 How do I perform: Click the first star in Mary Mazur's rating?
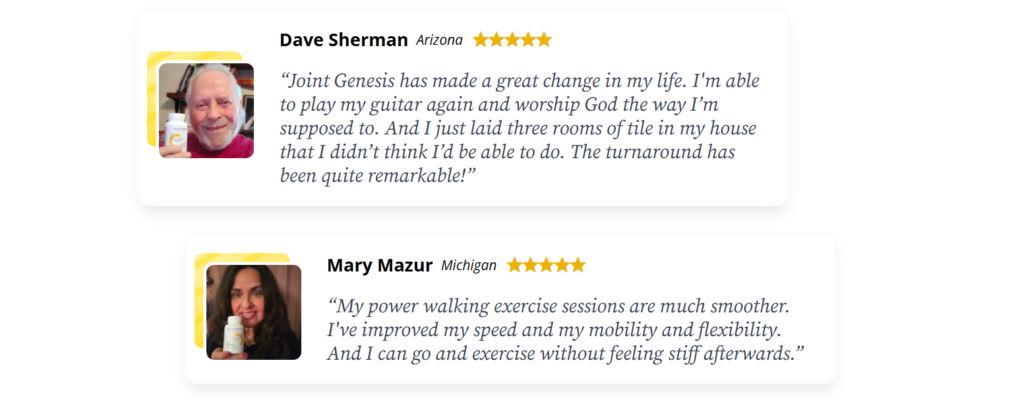pos(515,265)
